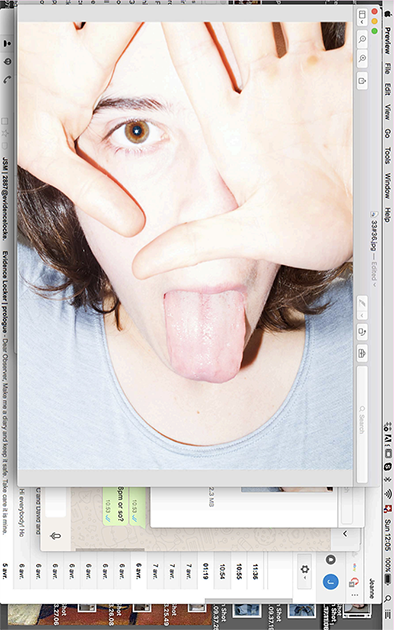Image resolution: width=394 pixels, height=630 pixels.
Task: Click the Rotate icon in Preview toolbar
Action: pos(362,332)
